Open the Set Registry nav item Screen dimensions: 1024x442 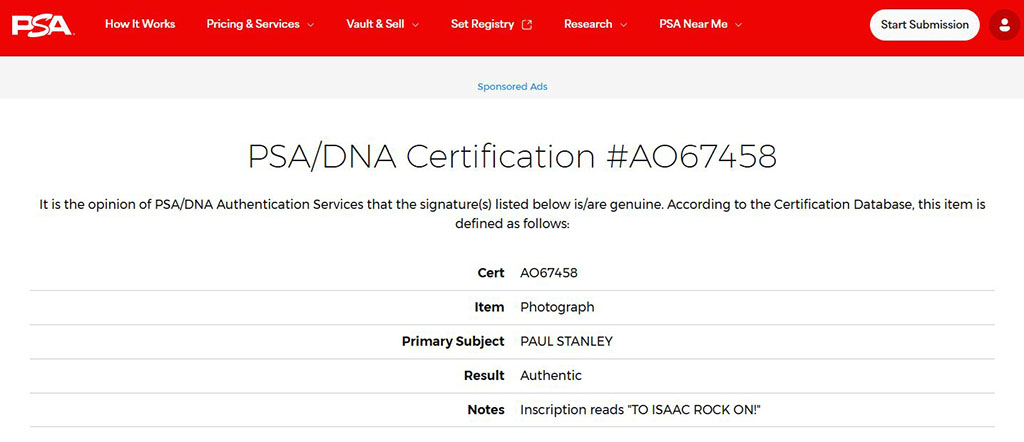(x=482, y=25)
